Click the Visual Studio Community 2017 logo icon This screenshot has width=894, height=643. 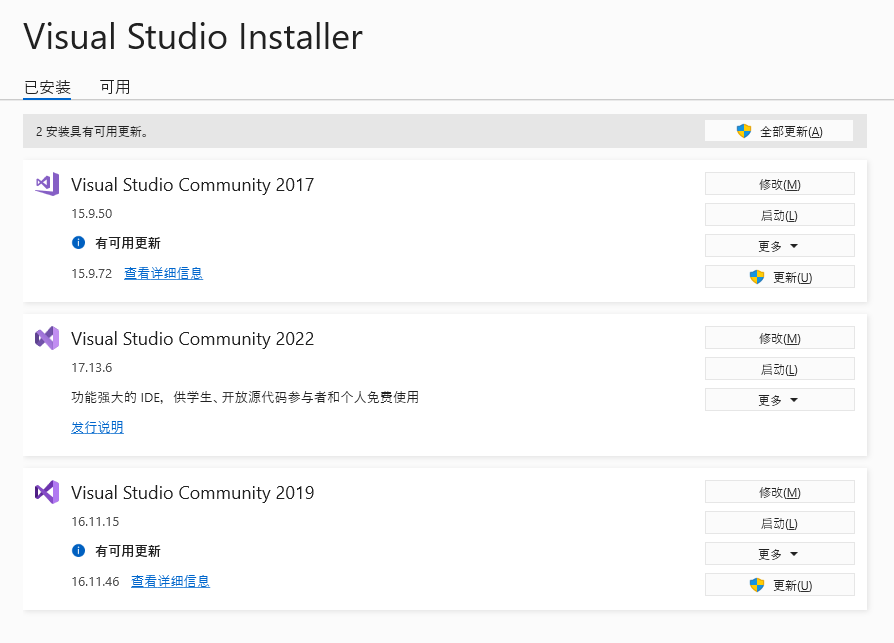[47, 184]
